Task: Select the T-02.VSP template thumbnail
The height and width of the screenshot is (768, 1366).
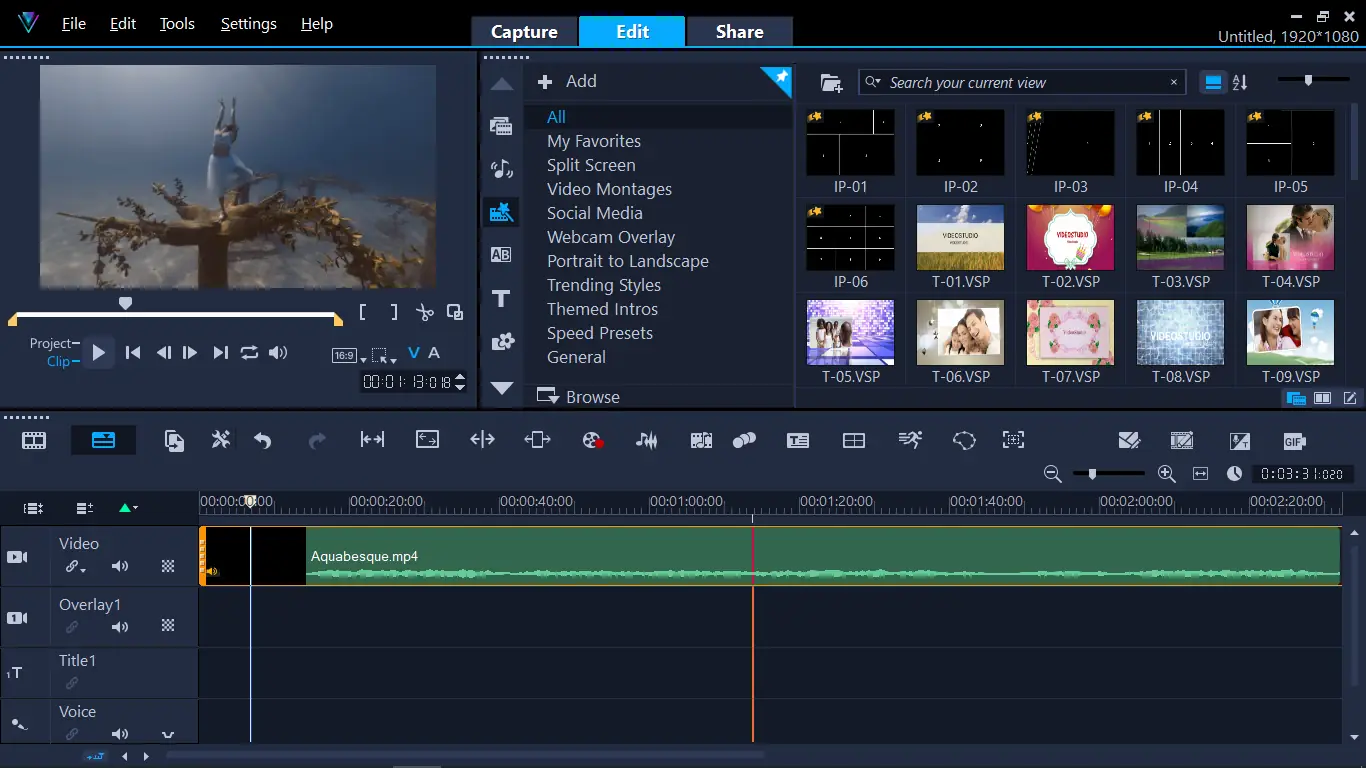Action: [x=1070, y=238]
